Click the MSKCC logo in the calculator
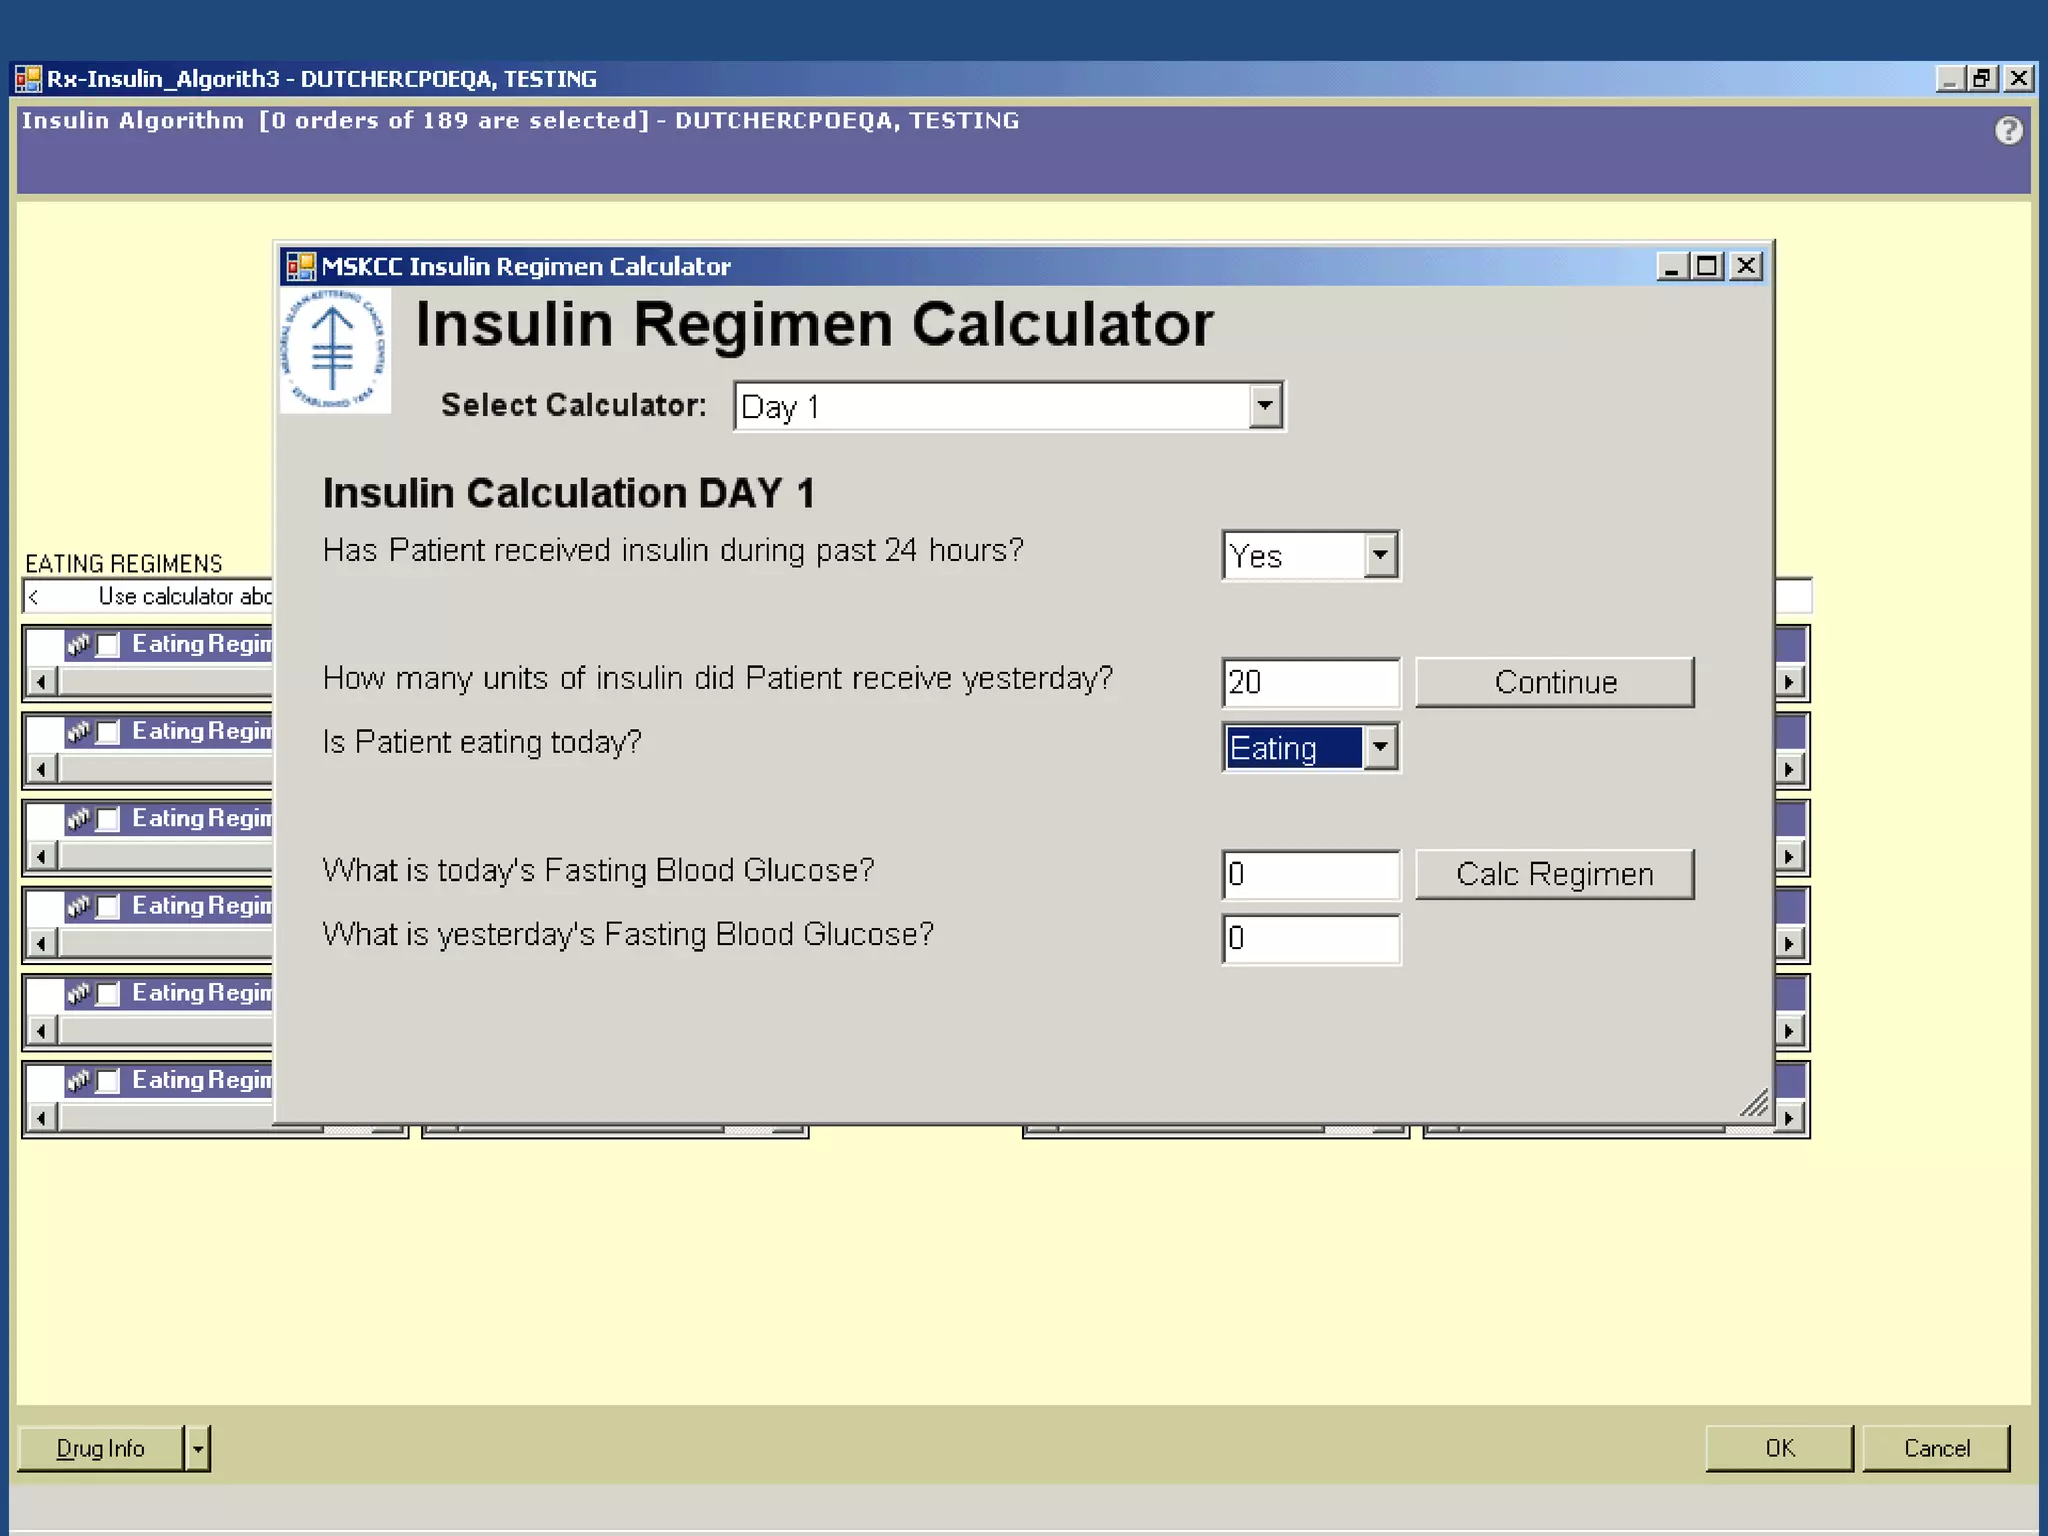 click(x=335, y=351)
